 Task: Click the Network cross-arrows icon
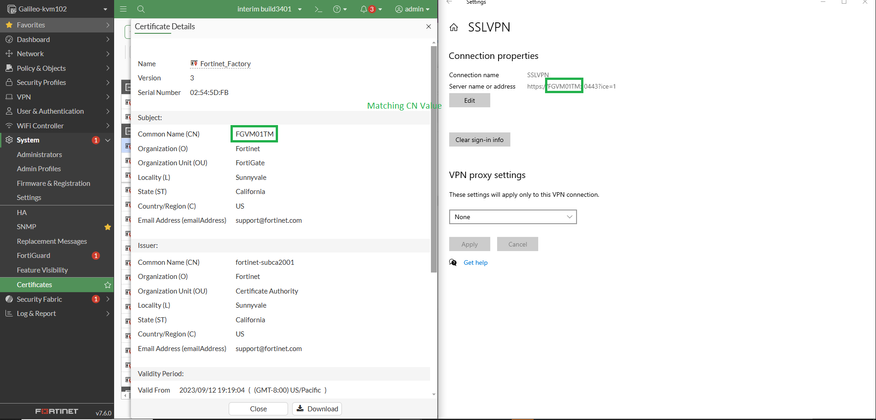pyautogui.click(x=9, y=54)
